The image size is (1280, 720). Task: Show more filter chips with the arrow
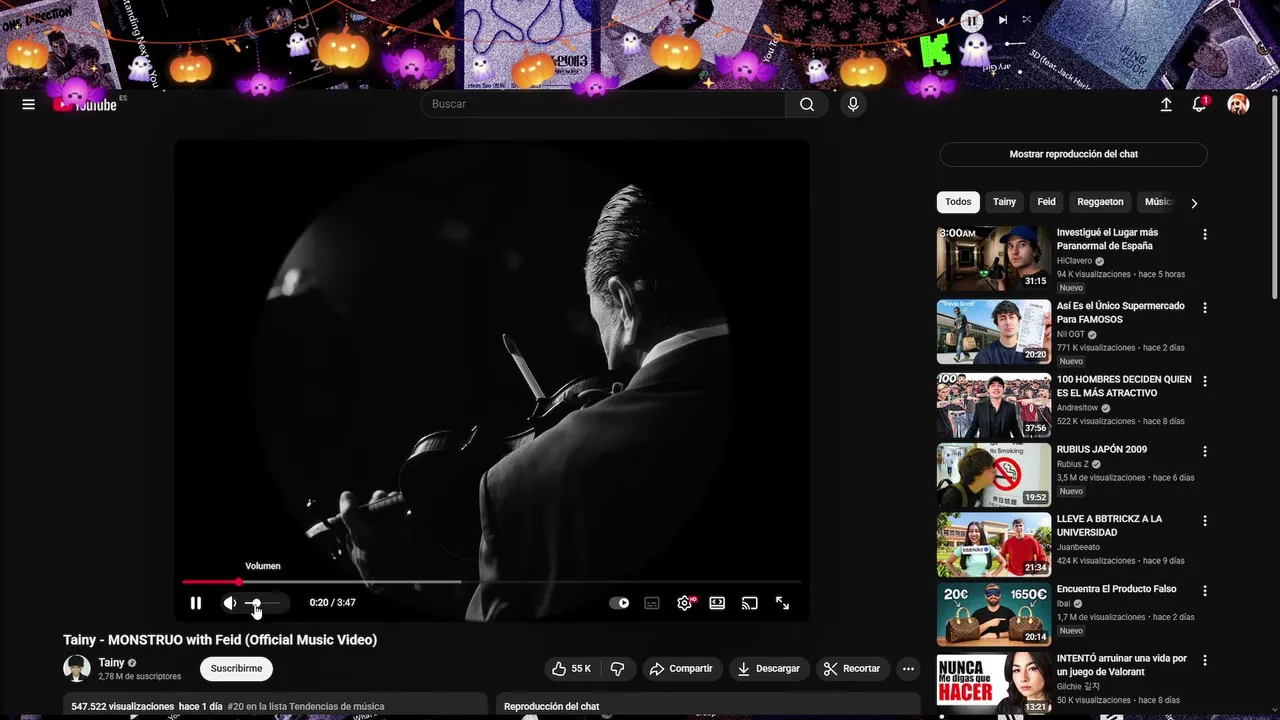click(1194, 203)
